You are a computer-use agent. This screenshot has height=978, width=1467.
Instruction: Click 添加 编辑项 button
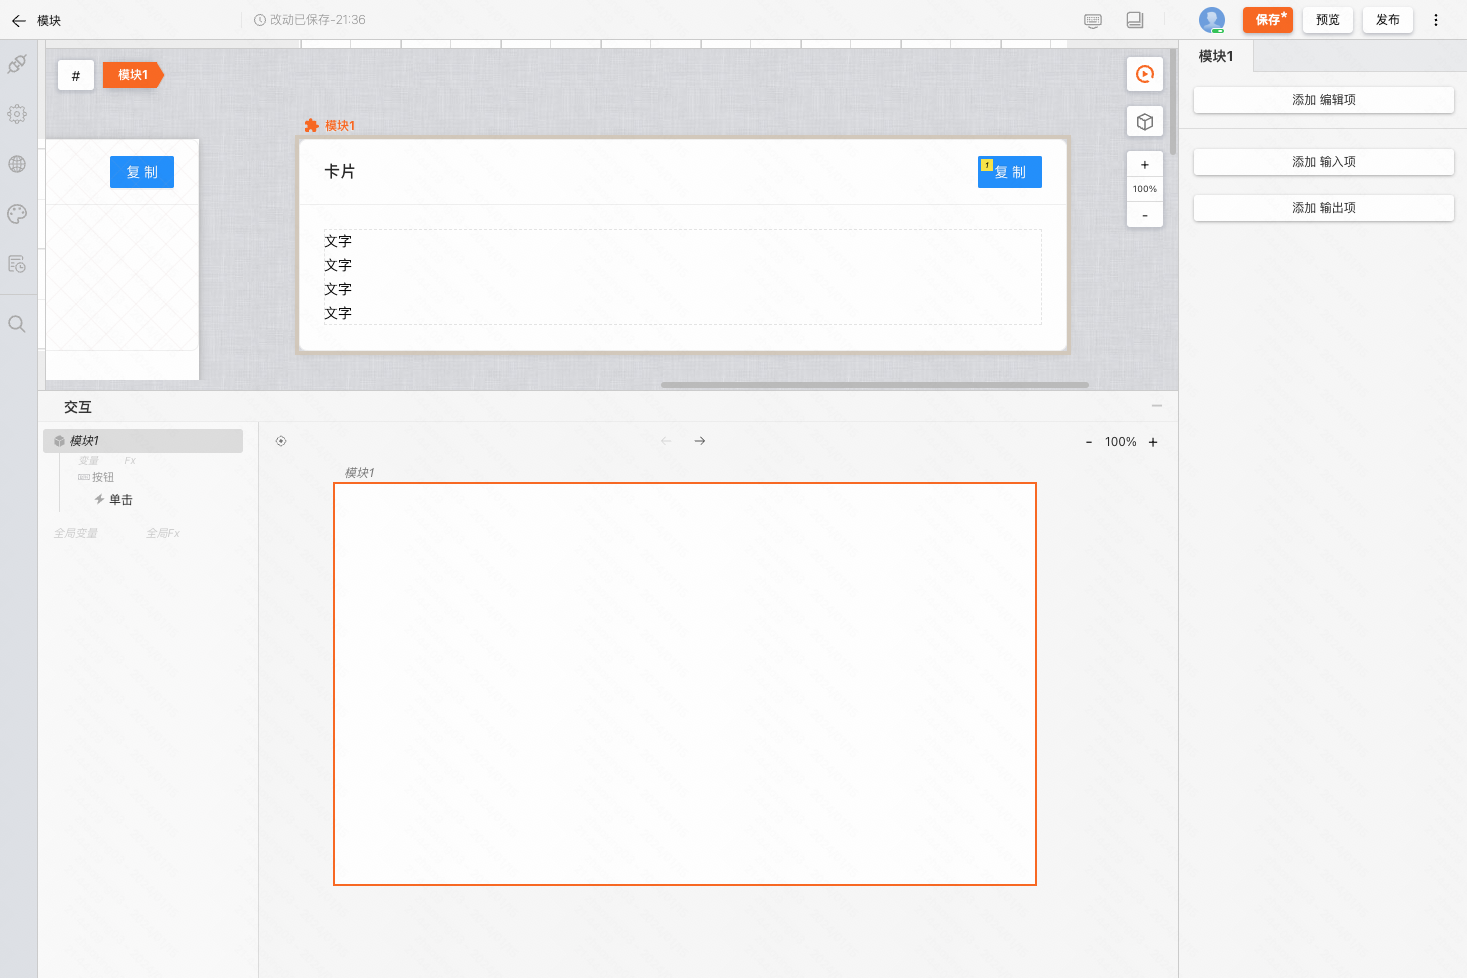[1324, 100]
